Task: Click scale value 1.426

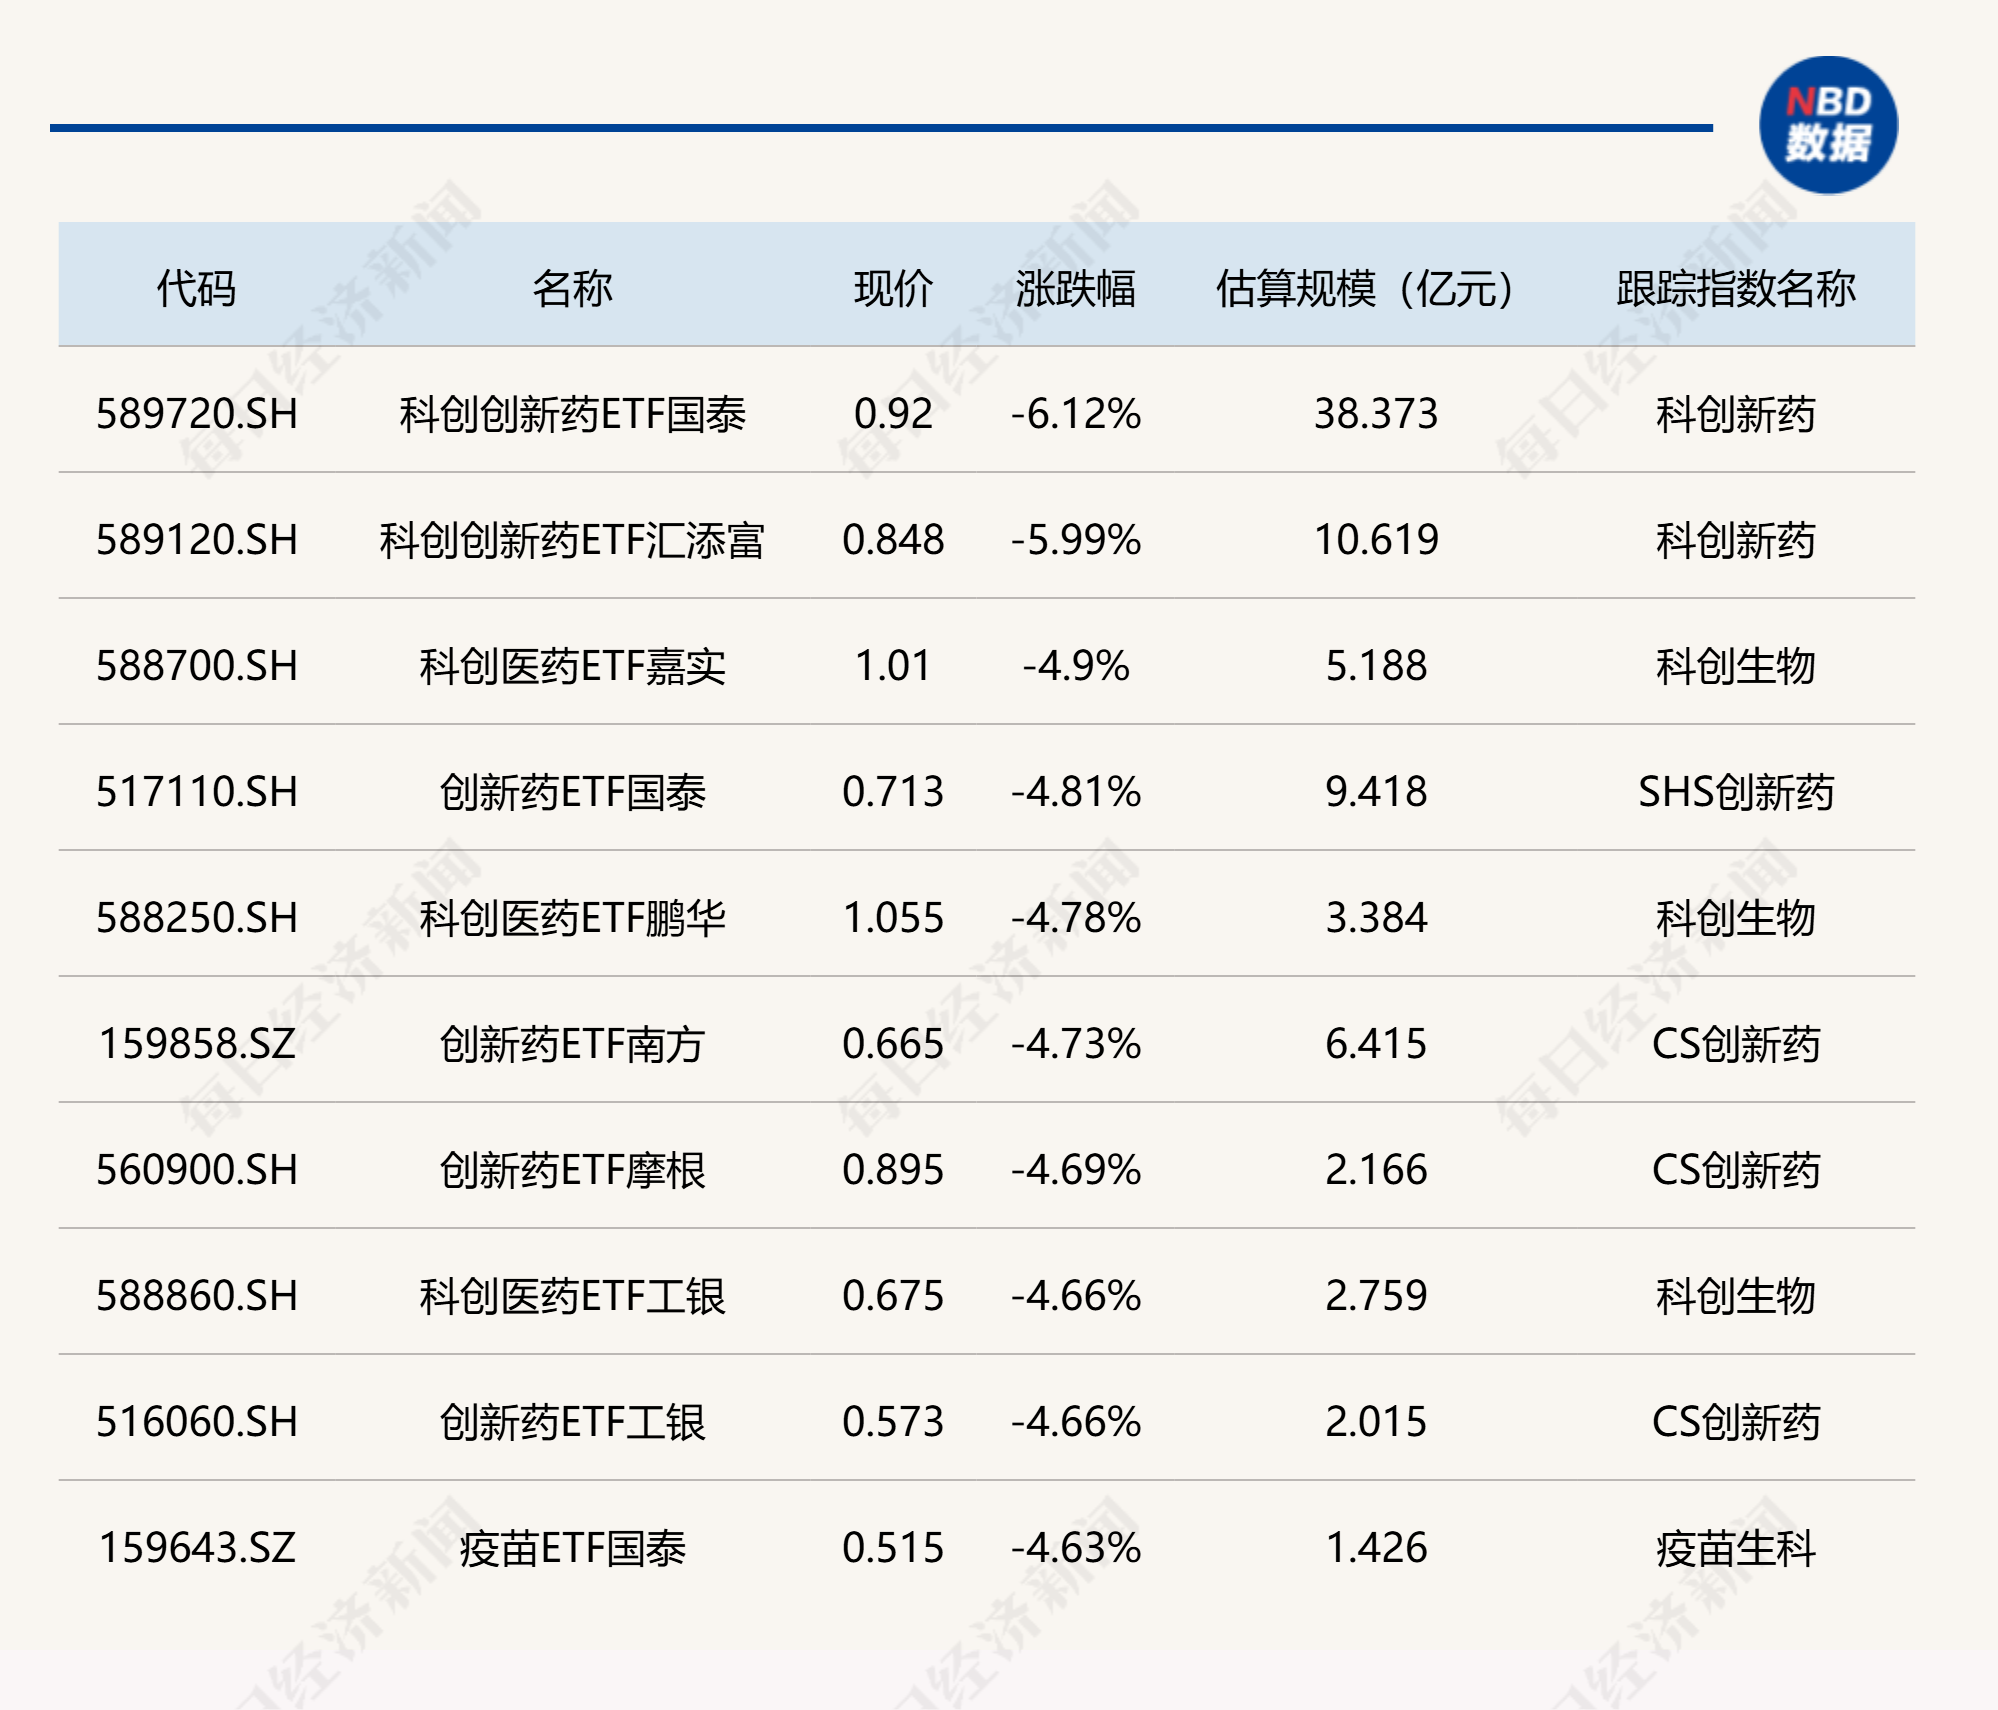Action: (x=1376, y=1547)
